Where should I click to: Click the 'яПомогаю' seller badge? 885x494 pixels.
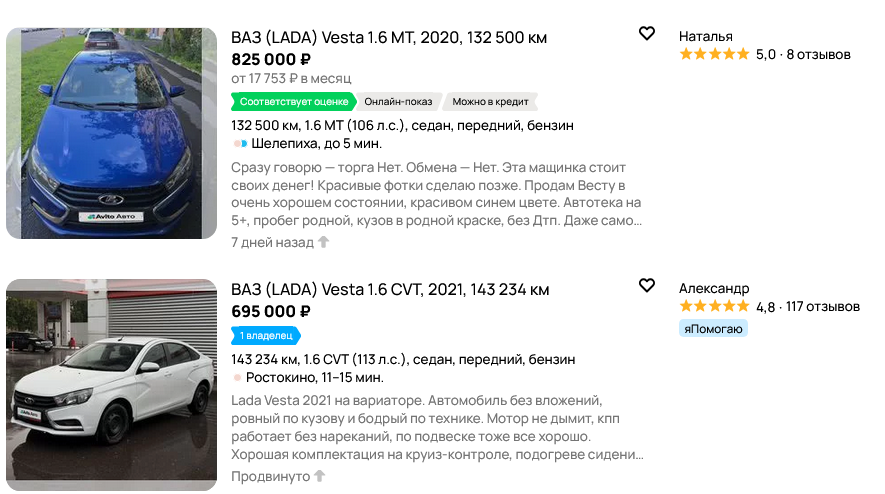point(713,328)
